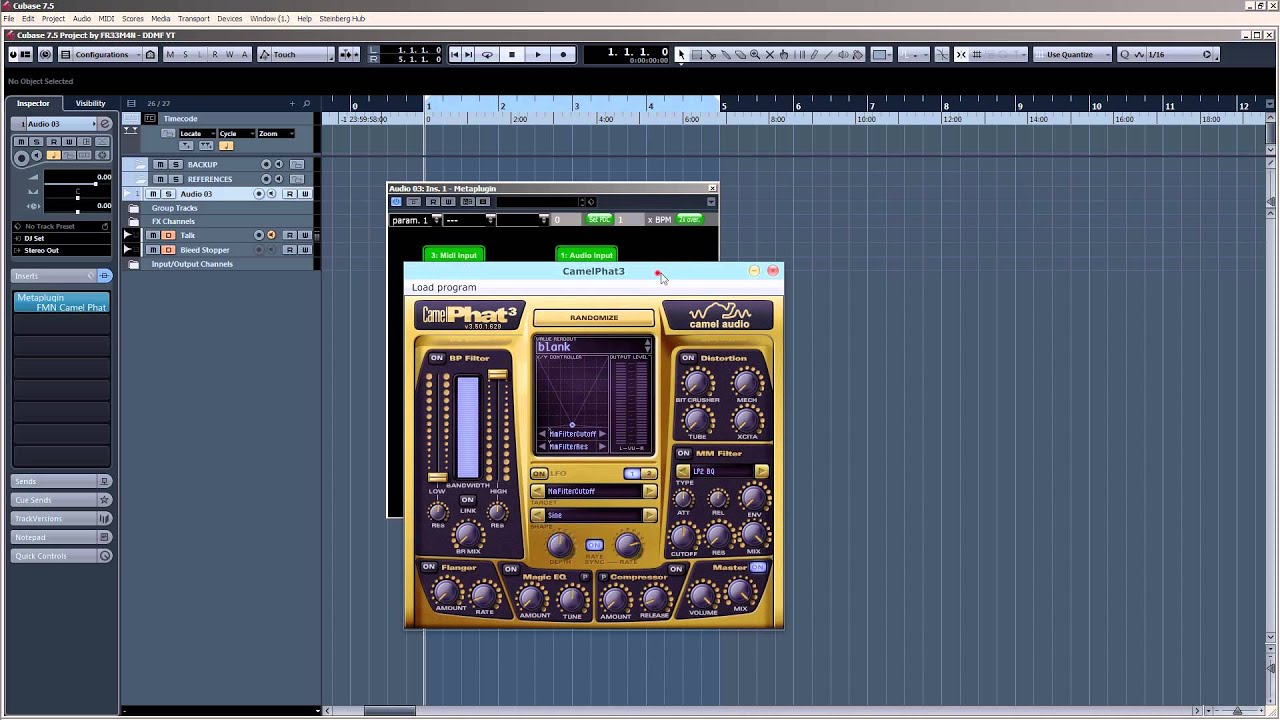This screenshot has height=720, width=1280.
Task: Select the Range Selection tool
Action: point(697,55)
